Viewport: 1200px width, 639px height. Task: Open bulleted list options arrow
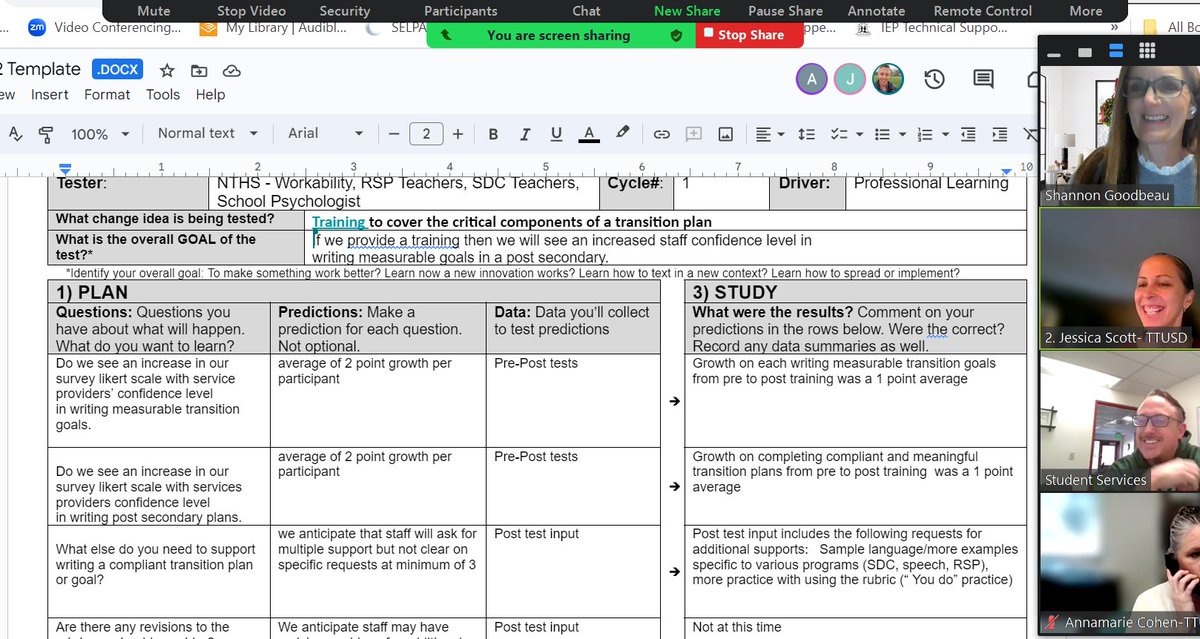coord(902,134)
